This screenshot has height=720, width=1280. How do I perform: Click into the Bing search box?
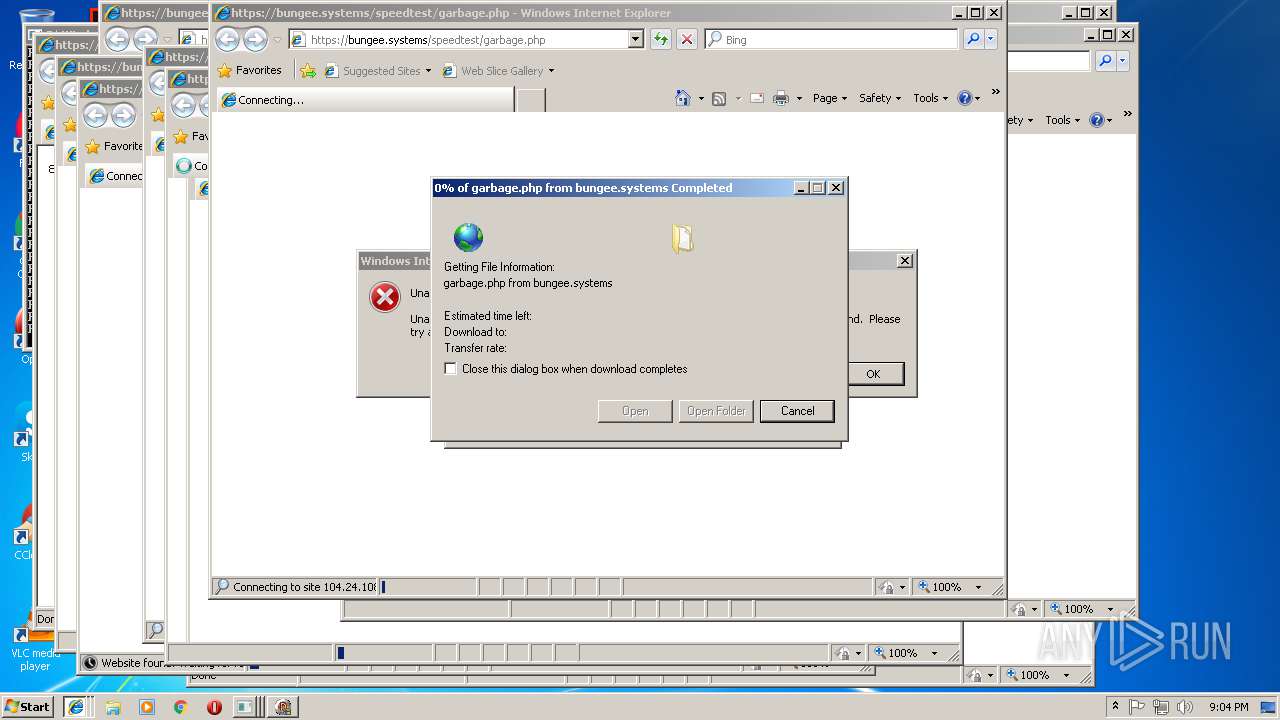pyautogui.click(x=831, y=40)
